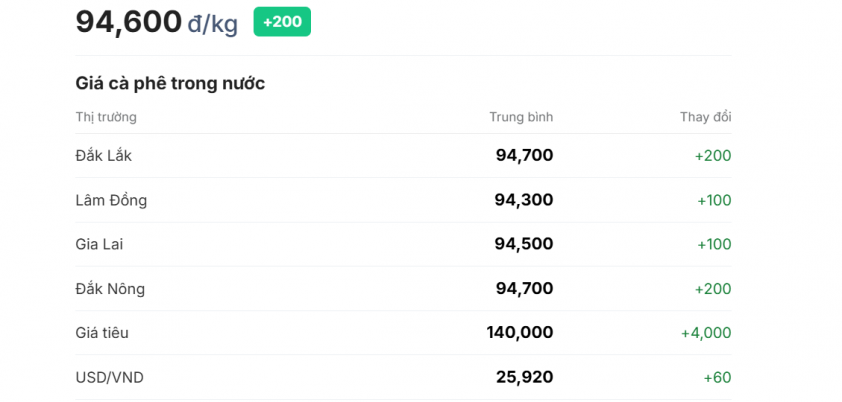
Task: Click the green +200 badge
Action: click(282, 22)
